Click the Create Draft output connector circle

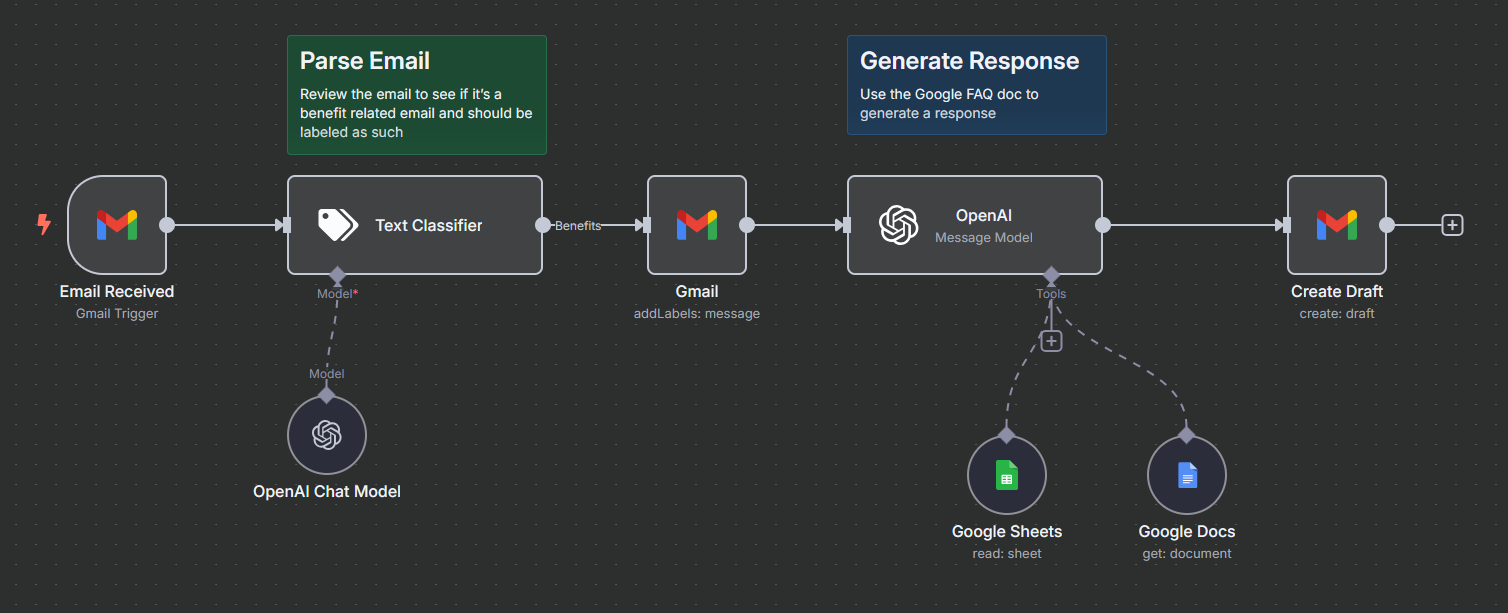pyautogui.click(x=1387, y=225)
